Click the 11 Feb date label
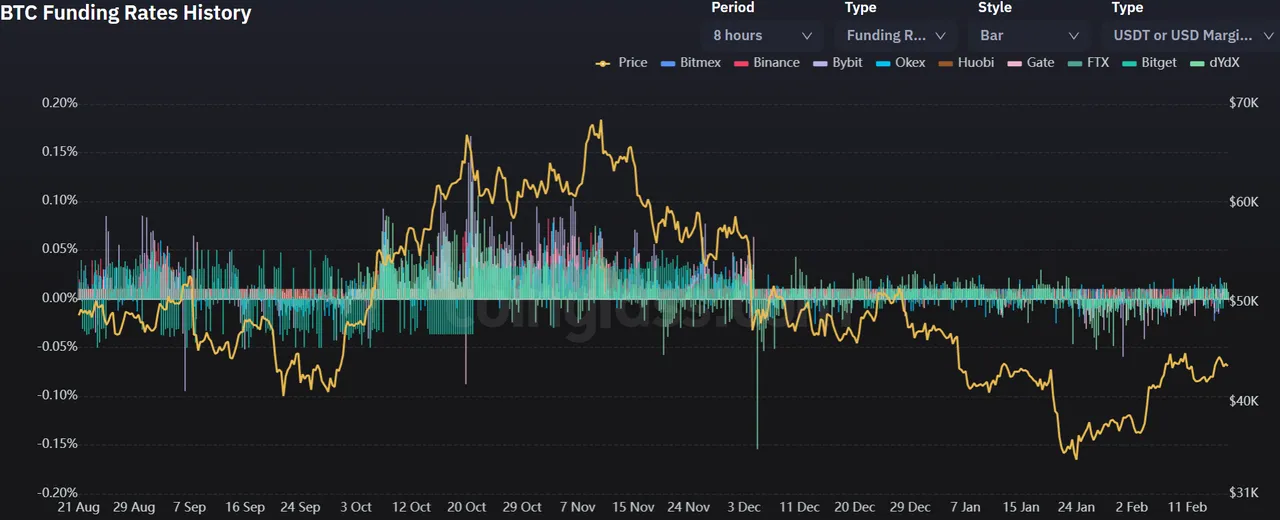The height and width of the screenshot is (520, 1280). [1186, 508]
